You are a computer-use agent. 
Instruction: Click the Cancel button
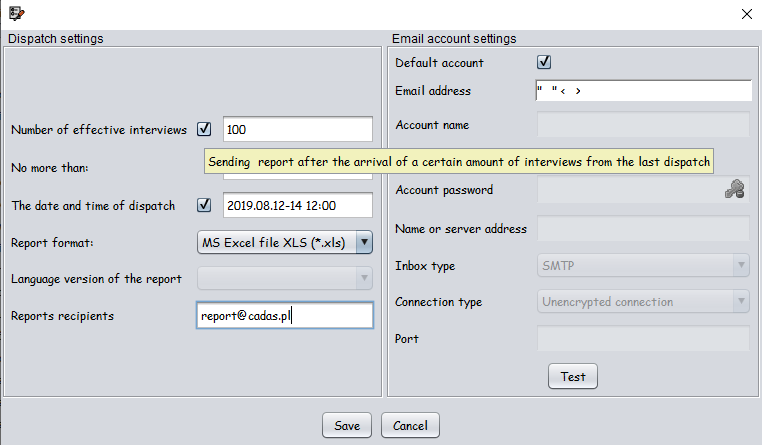(x=410, y=426)
